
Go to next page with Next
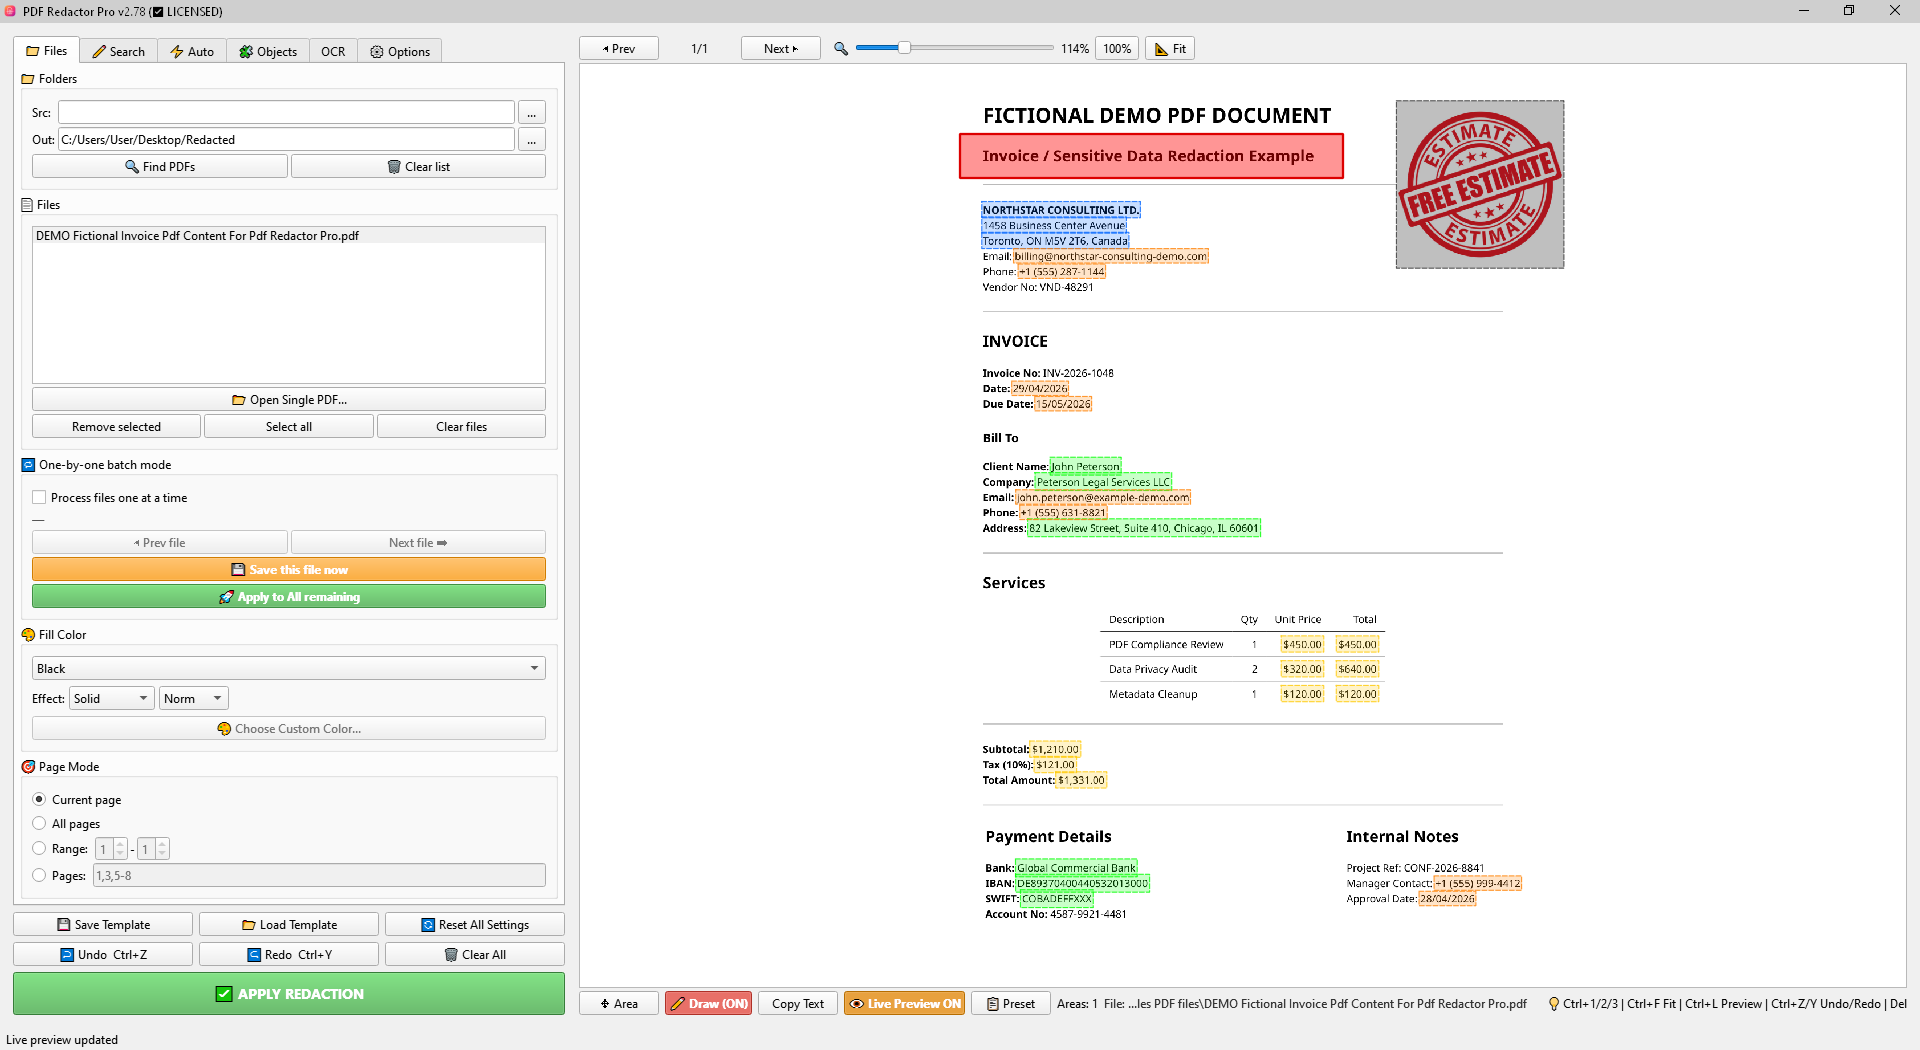(780, 48)
